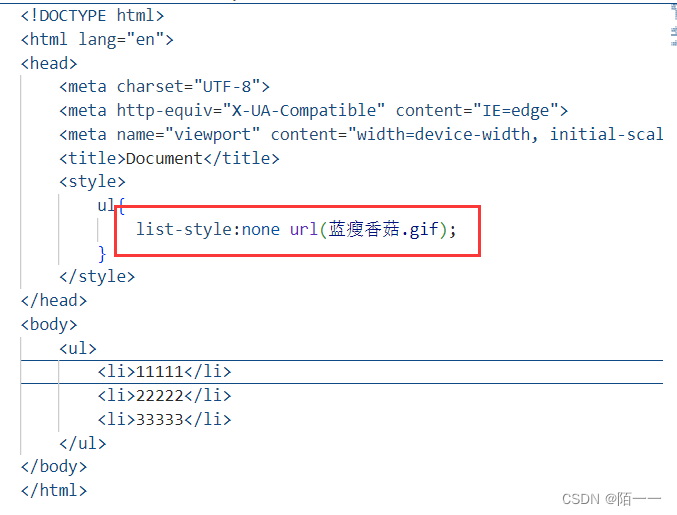Click the viewport meta tag line
677x515 pixels.
[361, 135]
